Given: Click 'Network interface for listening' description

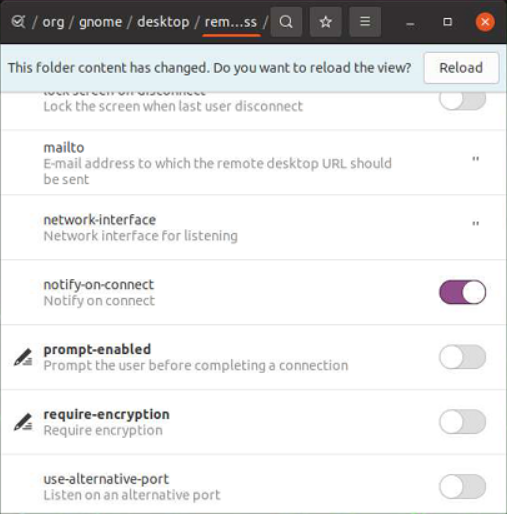Looking at the screenshot, I should (x=141, y=236).
